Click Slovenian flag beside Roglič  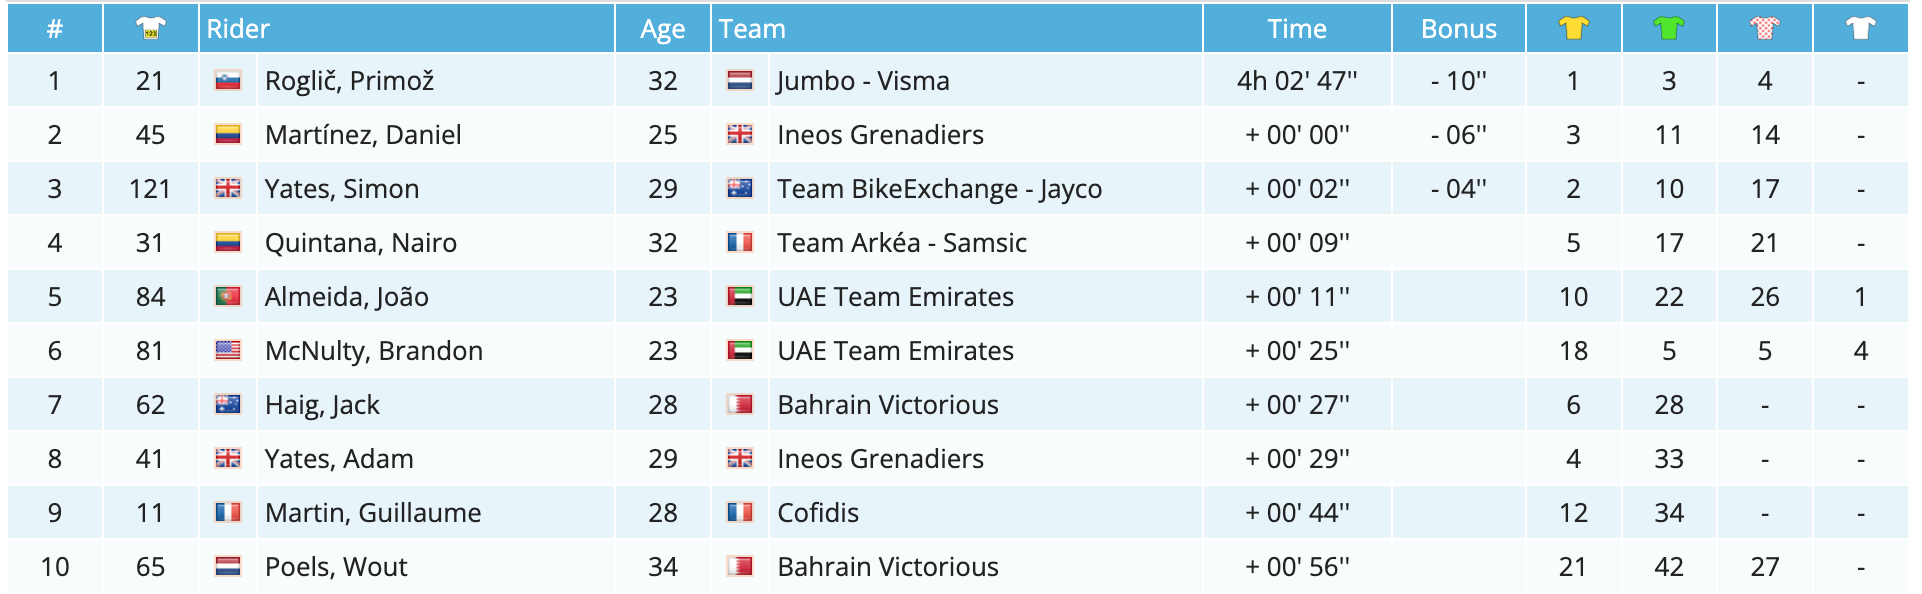[x=228, y=81]
